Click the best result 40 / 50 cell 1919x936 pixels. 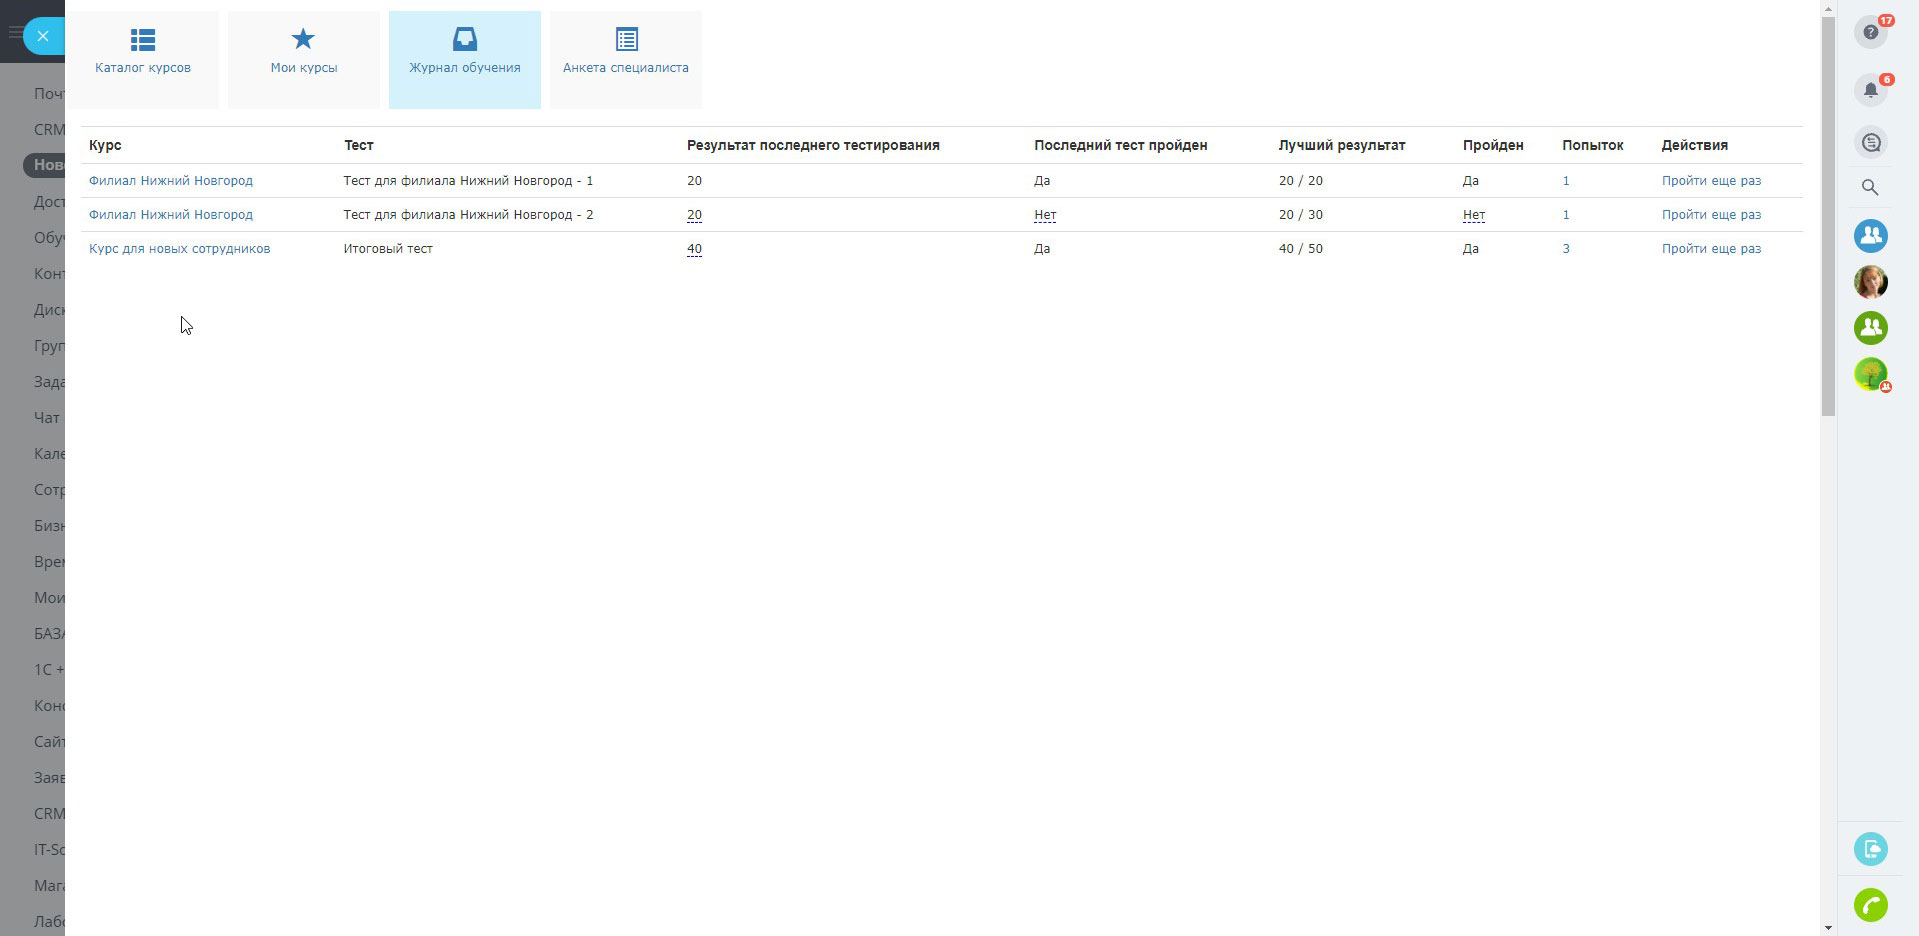coord(1300,249)
